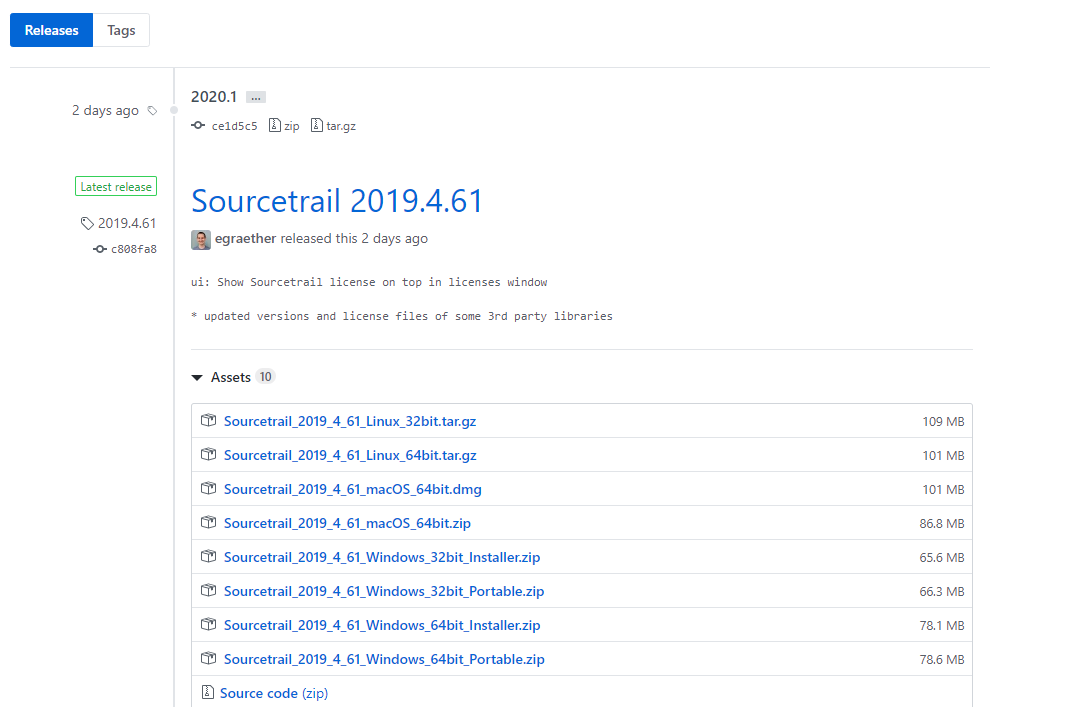Click the zip file icon for 2020.1
The image size is (1091, 707).
coord(275,125)
